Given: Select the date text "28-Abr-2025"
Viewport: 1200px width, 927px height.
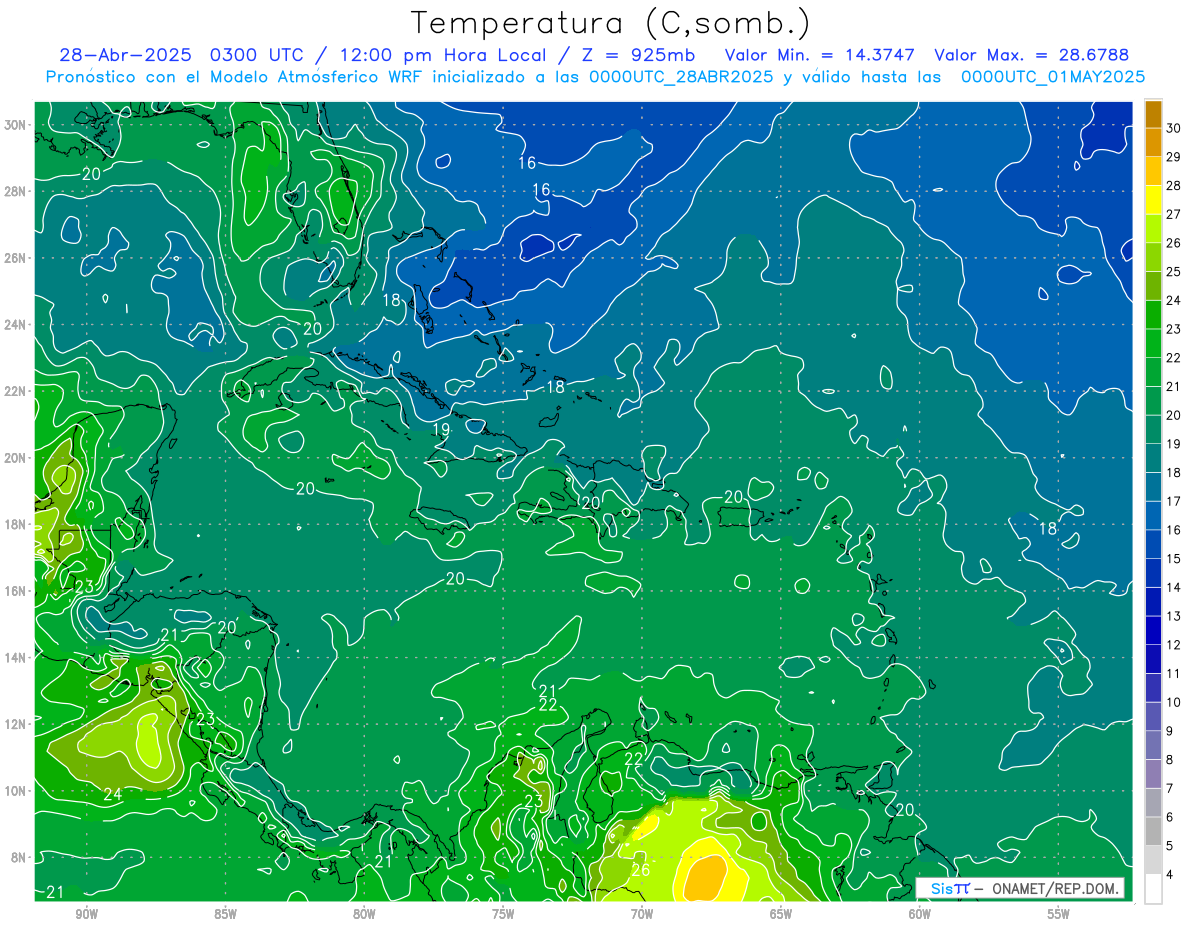Looking at the screenshot, I should (128, 55).
